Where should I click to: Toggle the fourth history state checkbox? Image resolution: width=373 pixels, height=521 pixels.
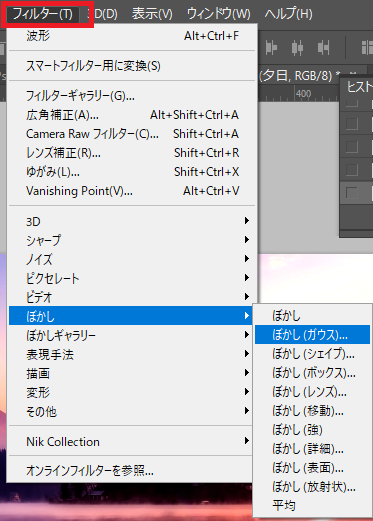click(352, 170)
